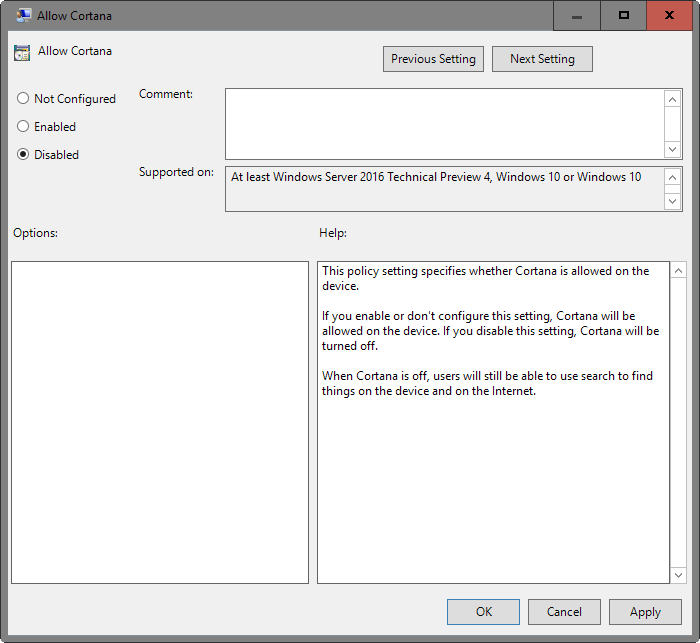Click the Comment box scroll up arrow
This screenshot has height=643, width=700.
coord(672,99)
